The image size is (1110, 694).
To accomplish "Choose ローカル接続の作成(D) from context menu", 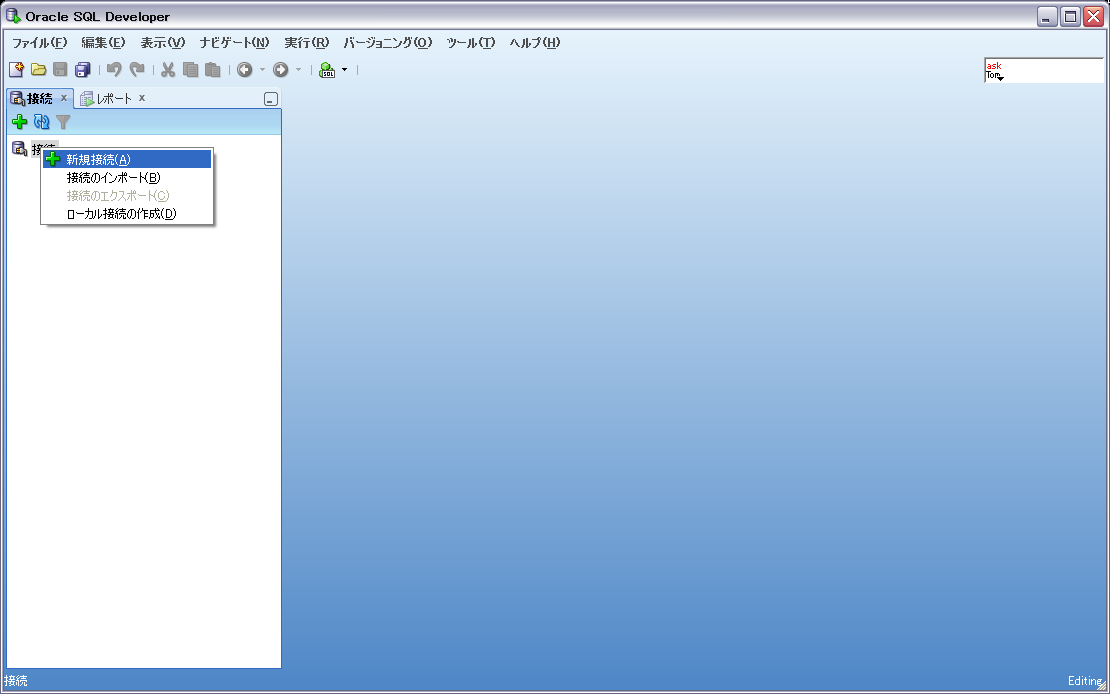I will click(x=127, y=214).
